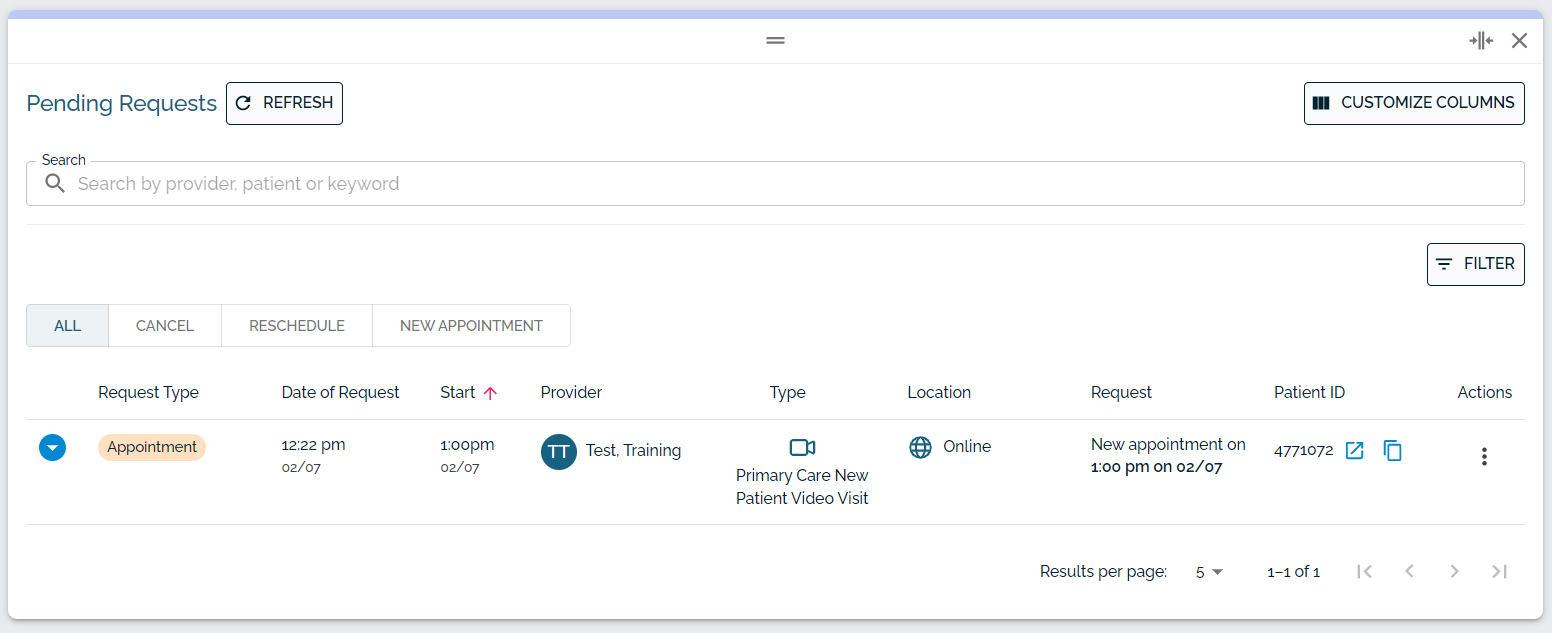Open Results per page dropdown
This screenshot has height=633, width=1552.
(1209, 572)
